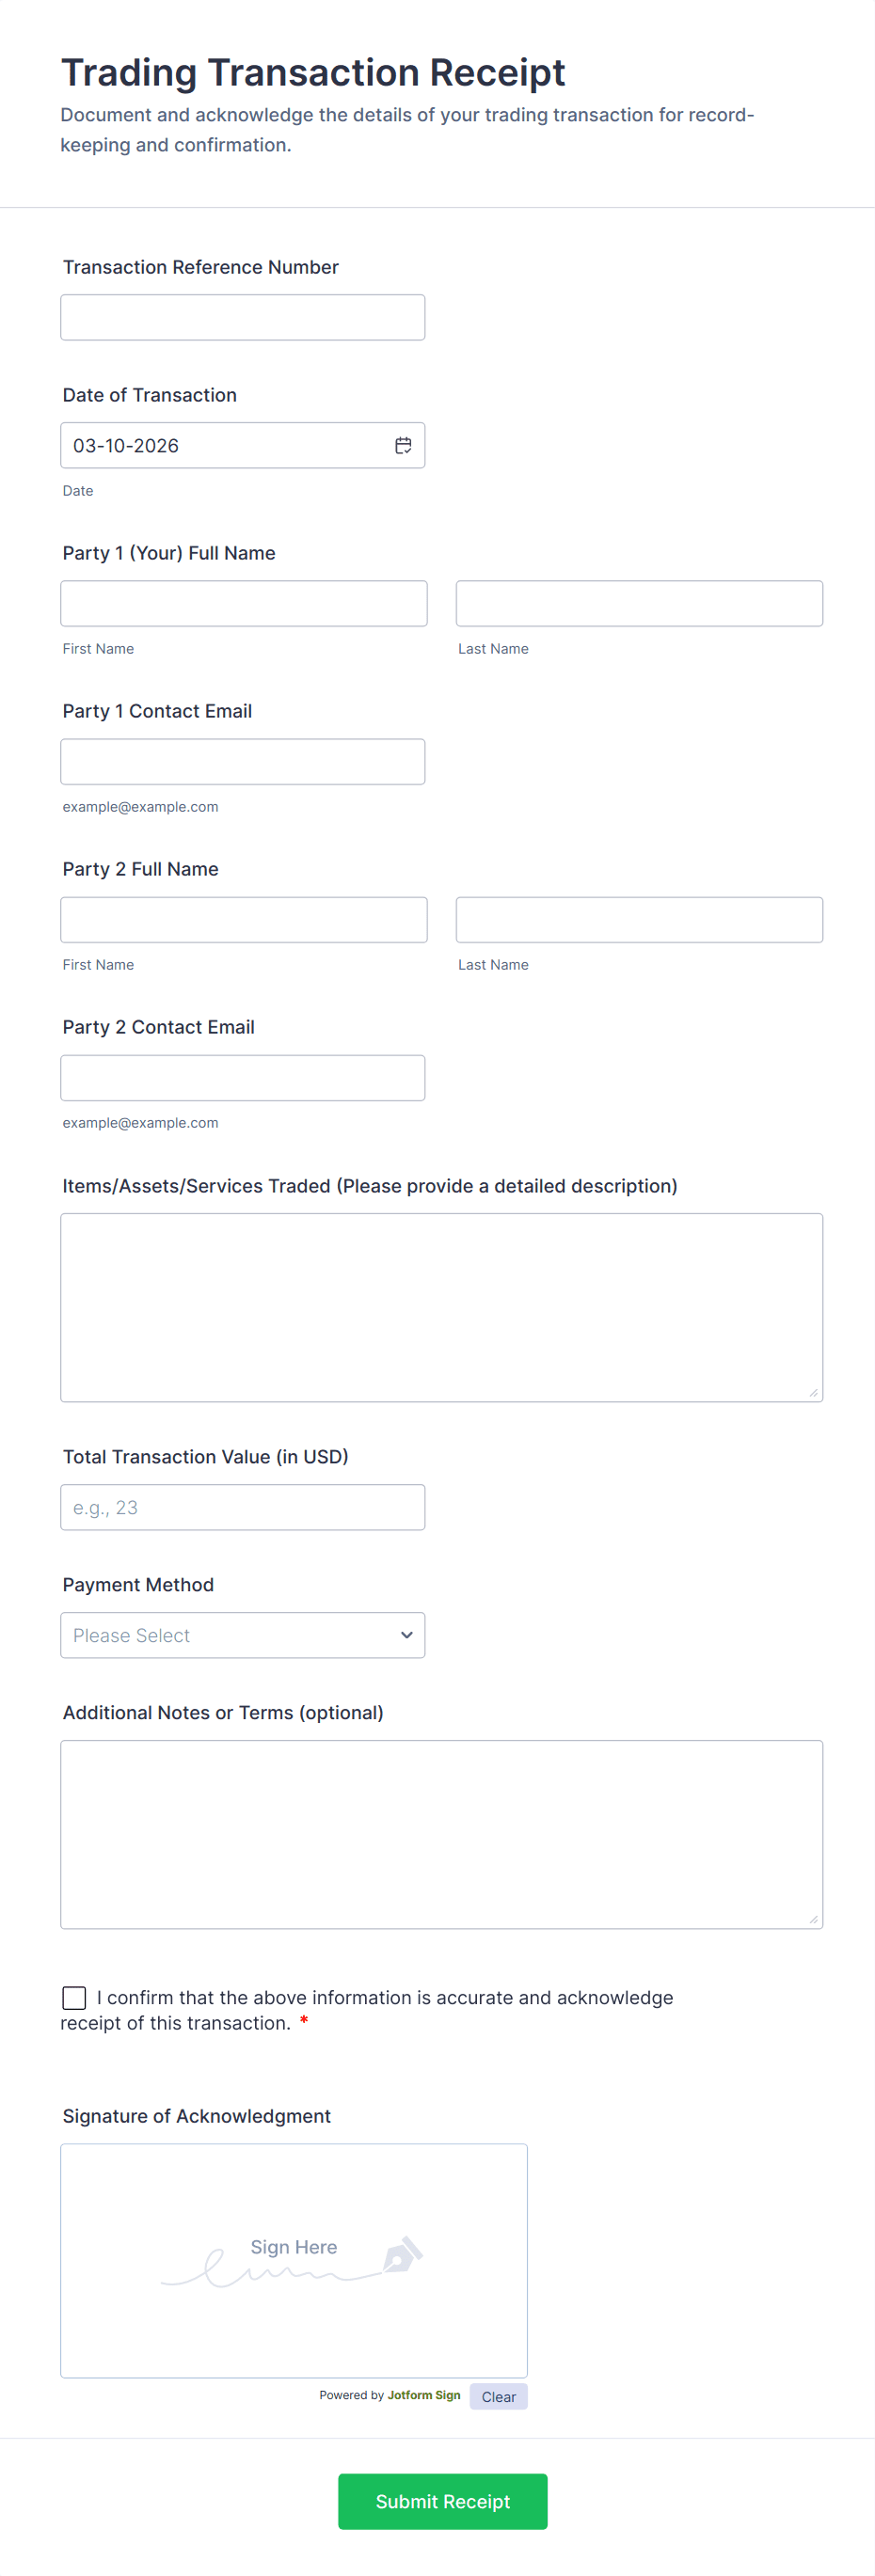
Task: Open the Payment Method dropdown
Action: coord(242,1635)
